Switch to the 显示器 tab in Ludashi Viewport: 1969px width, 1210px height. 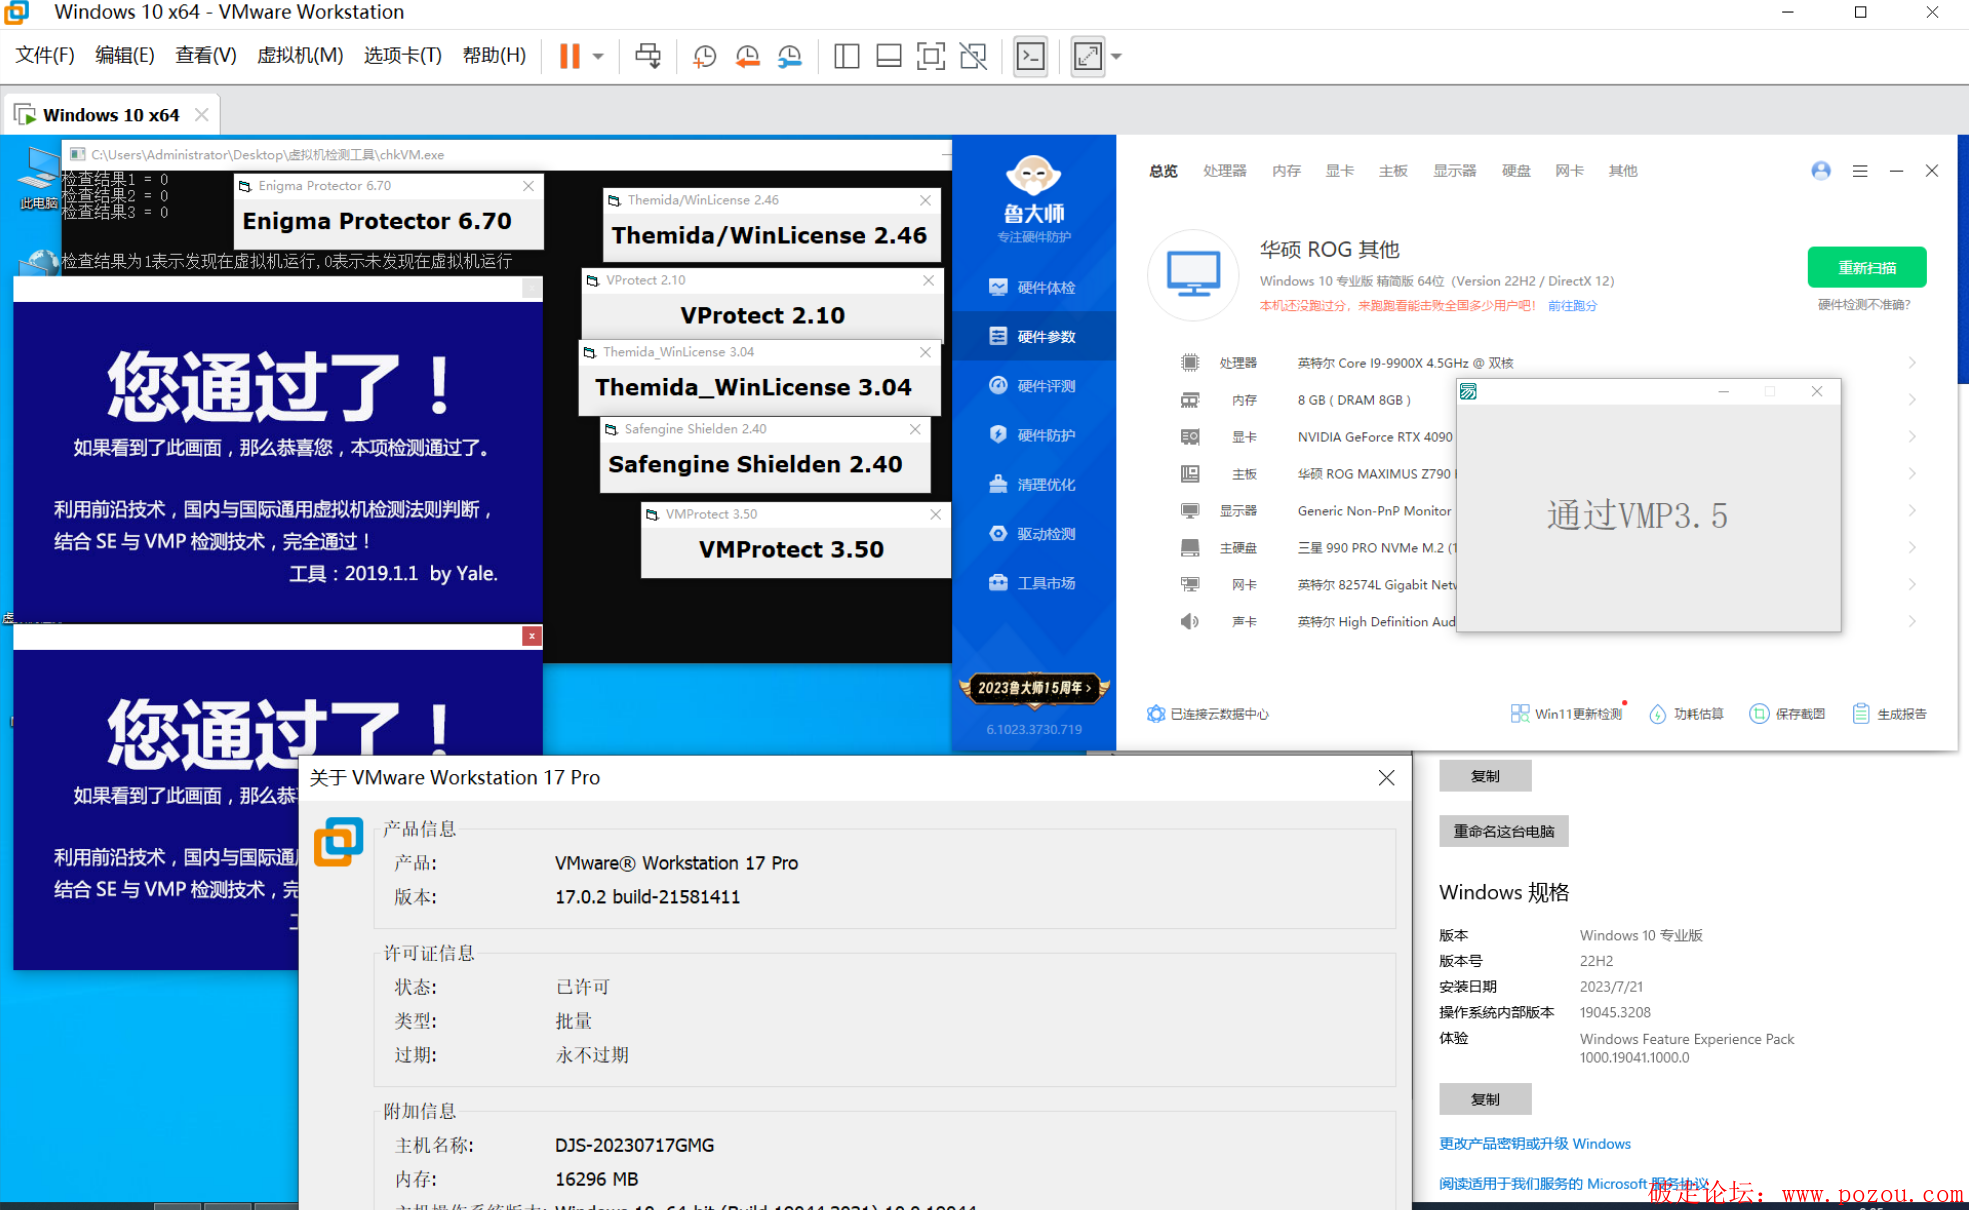[x=1454, y=171]
